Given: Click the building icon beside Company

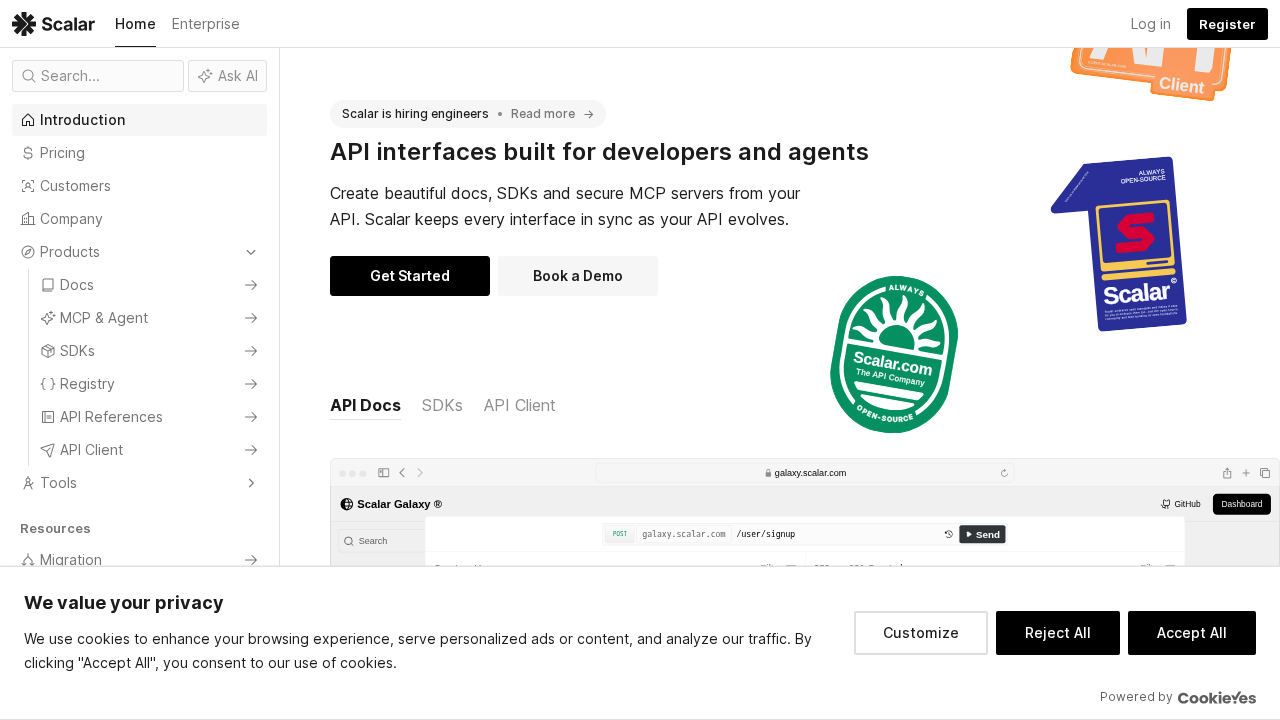Looking at the screenshot, I should coord(28,219).
